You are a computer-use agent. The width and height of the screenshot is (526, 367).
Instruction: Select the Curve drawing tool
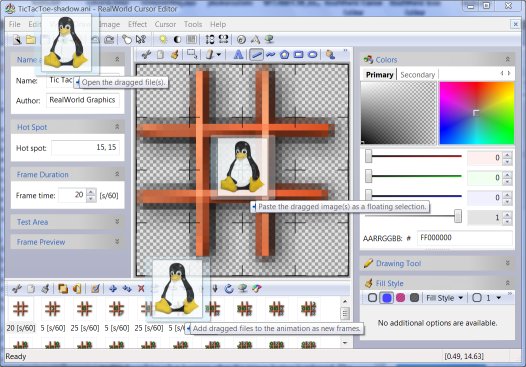point(270,54)
